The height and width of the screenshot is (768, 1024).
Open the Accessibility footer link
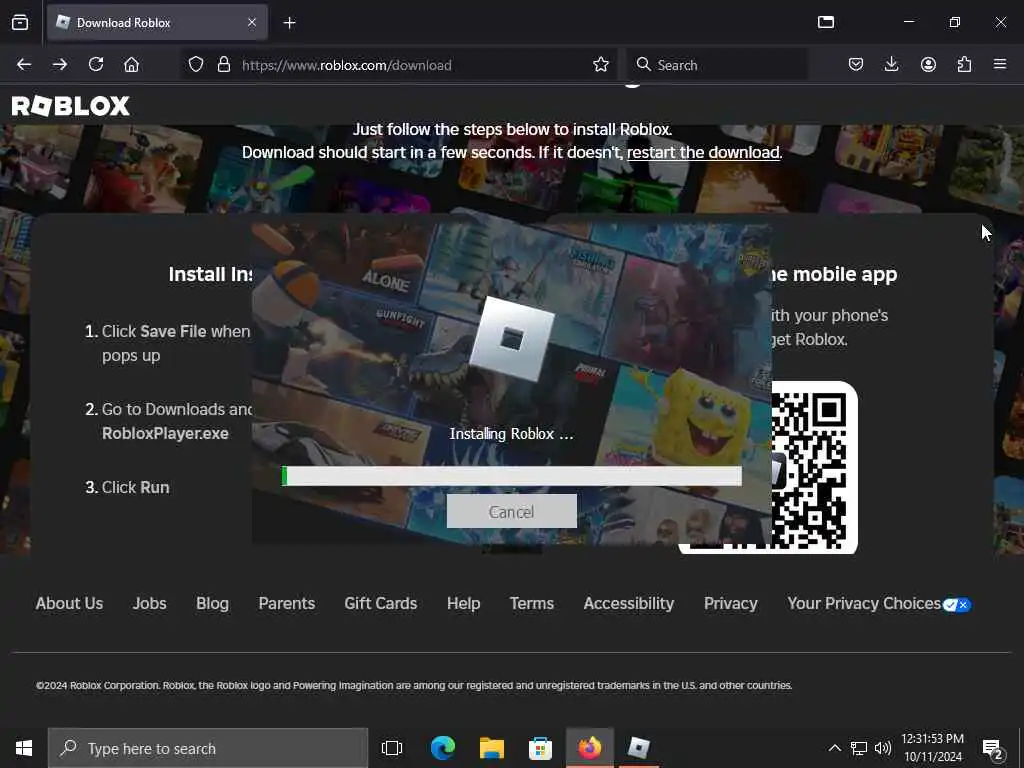pos(629,603)
